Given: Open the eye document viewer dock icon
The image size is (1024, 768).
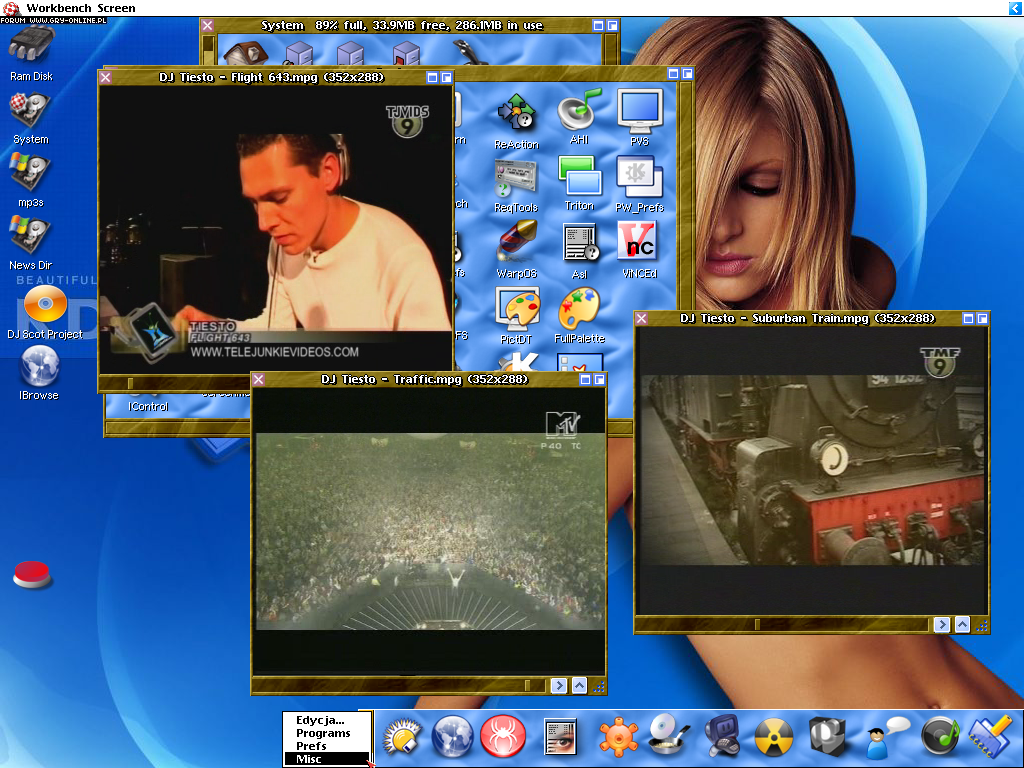Looking at the screenshot, I should pos(560,737).
